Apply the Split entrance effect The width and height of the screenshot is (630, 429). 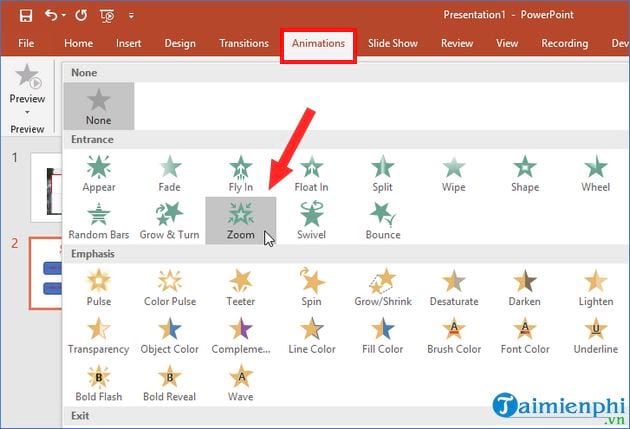coord(382,173)
